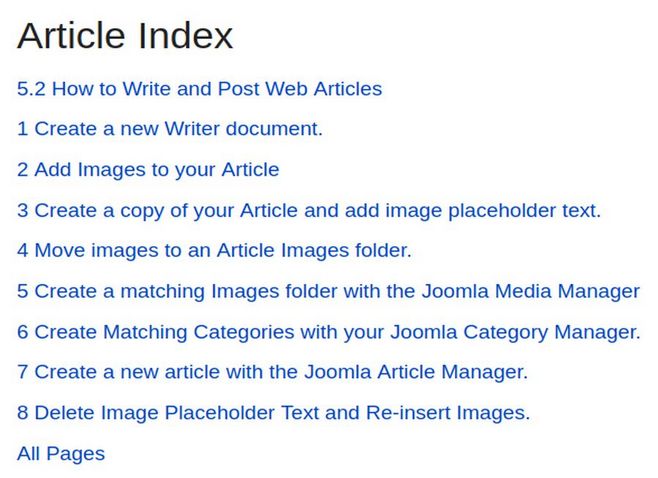Open section 5 about Joomla Media Manager
This screenshot has height=478, width=658.
click(328, 291)
